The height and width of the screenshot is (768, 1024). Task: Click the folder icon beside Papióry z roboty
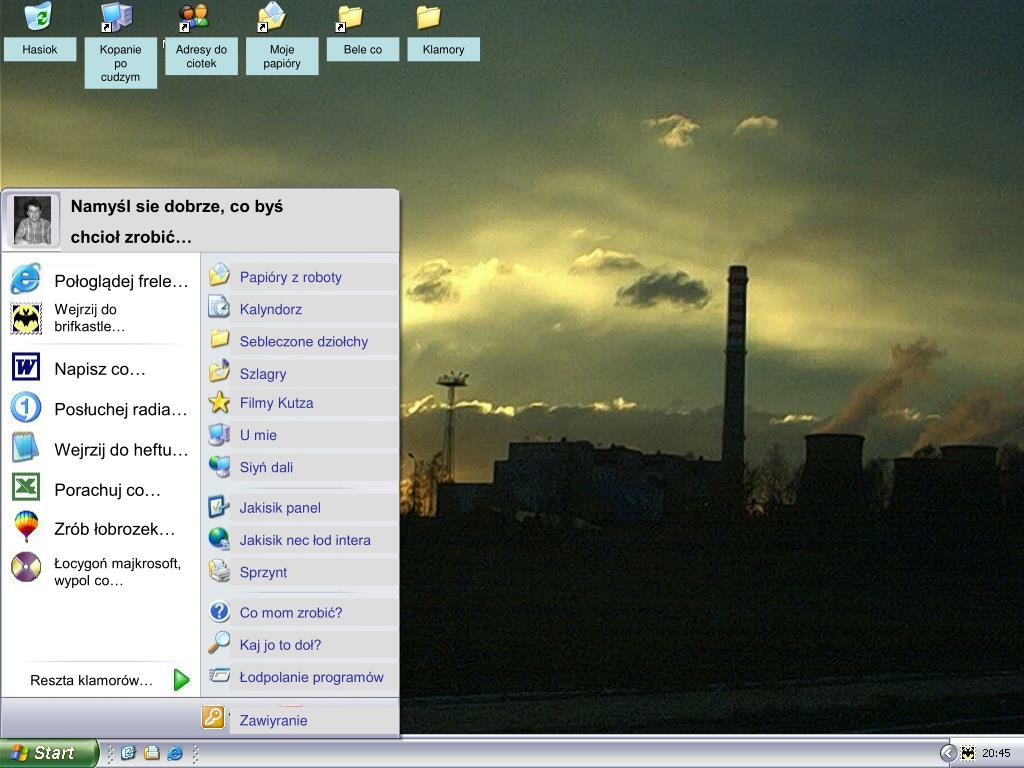[x=219, y=274]
